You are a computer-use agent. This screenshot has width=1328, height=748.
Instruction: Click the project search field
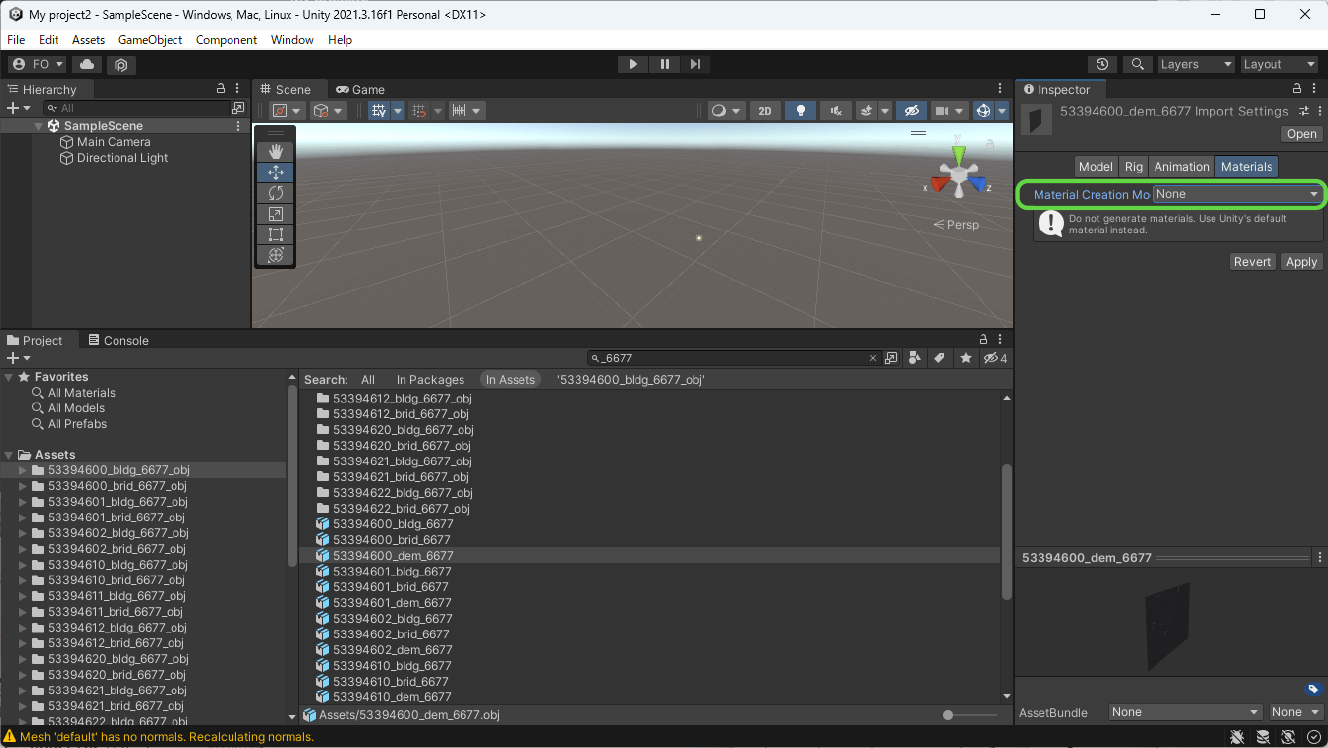(x=730, y=358)
